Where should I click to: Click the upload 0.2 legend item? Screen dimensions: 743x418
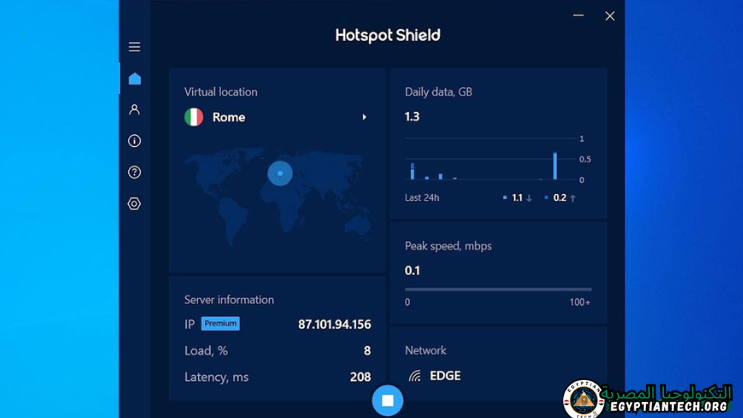(x=560, y=198)
